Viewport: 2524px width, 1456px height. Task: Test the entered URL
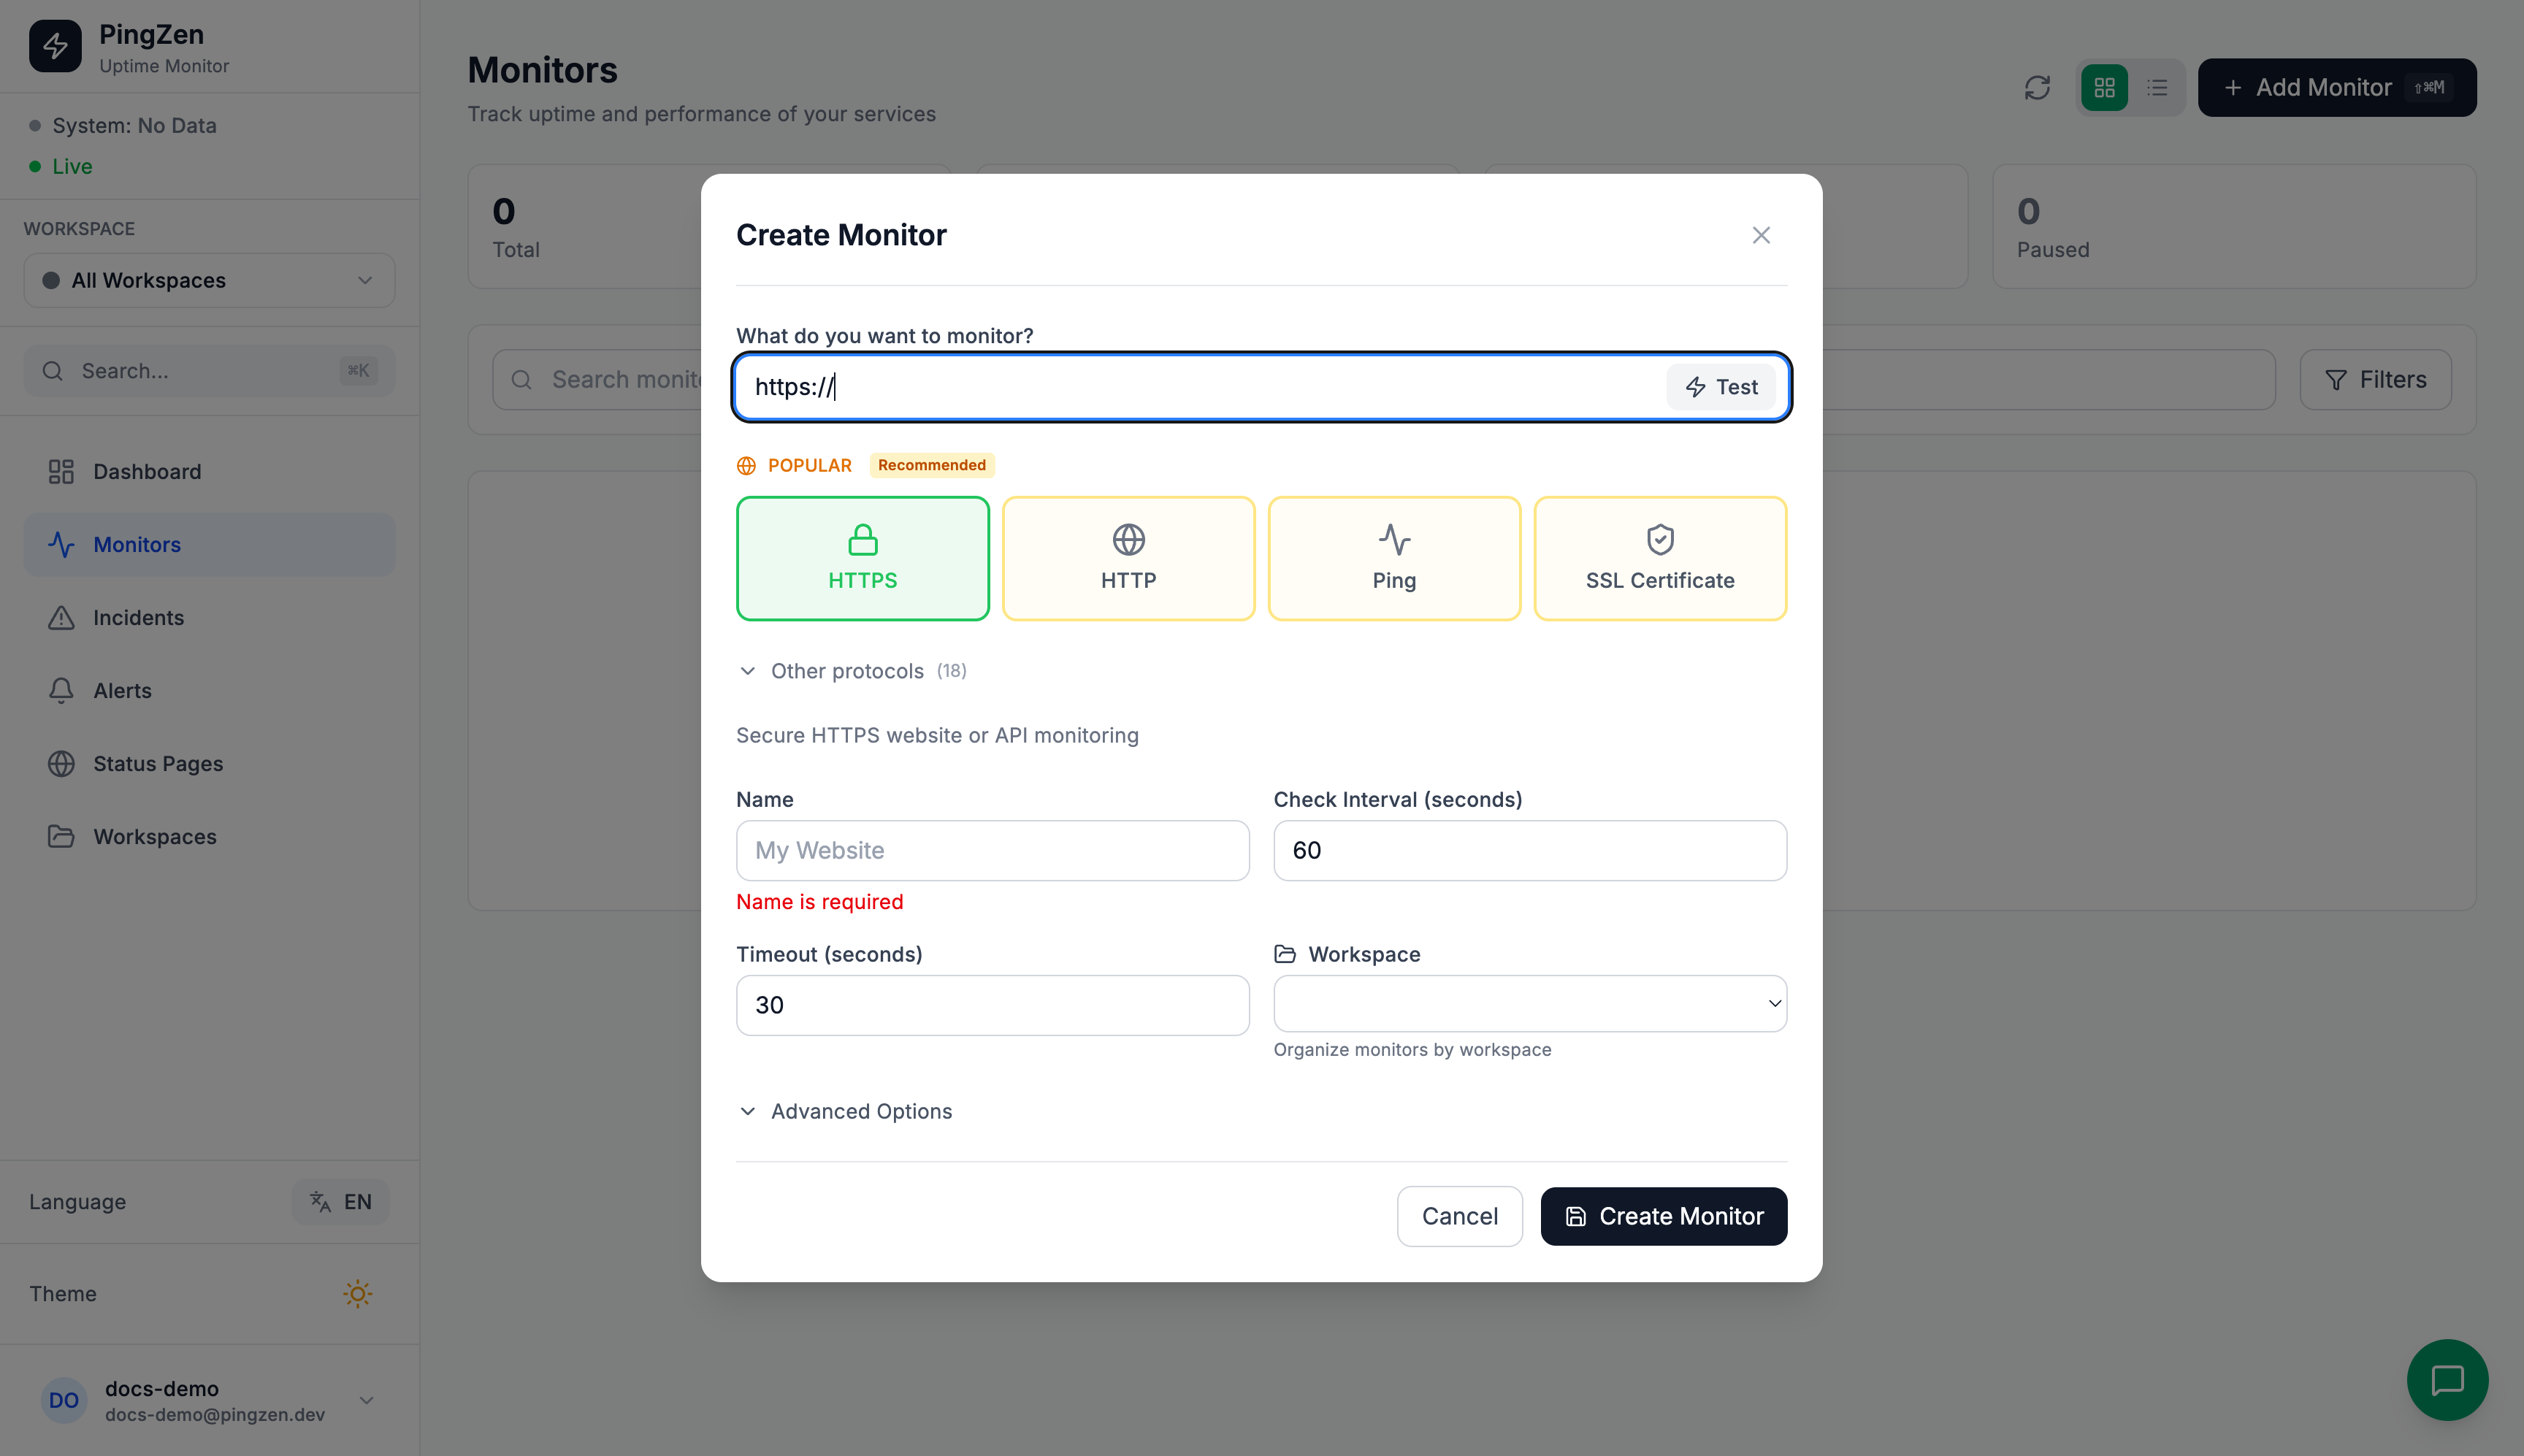point(1721,387)
